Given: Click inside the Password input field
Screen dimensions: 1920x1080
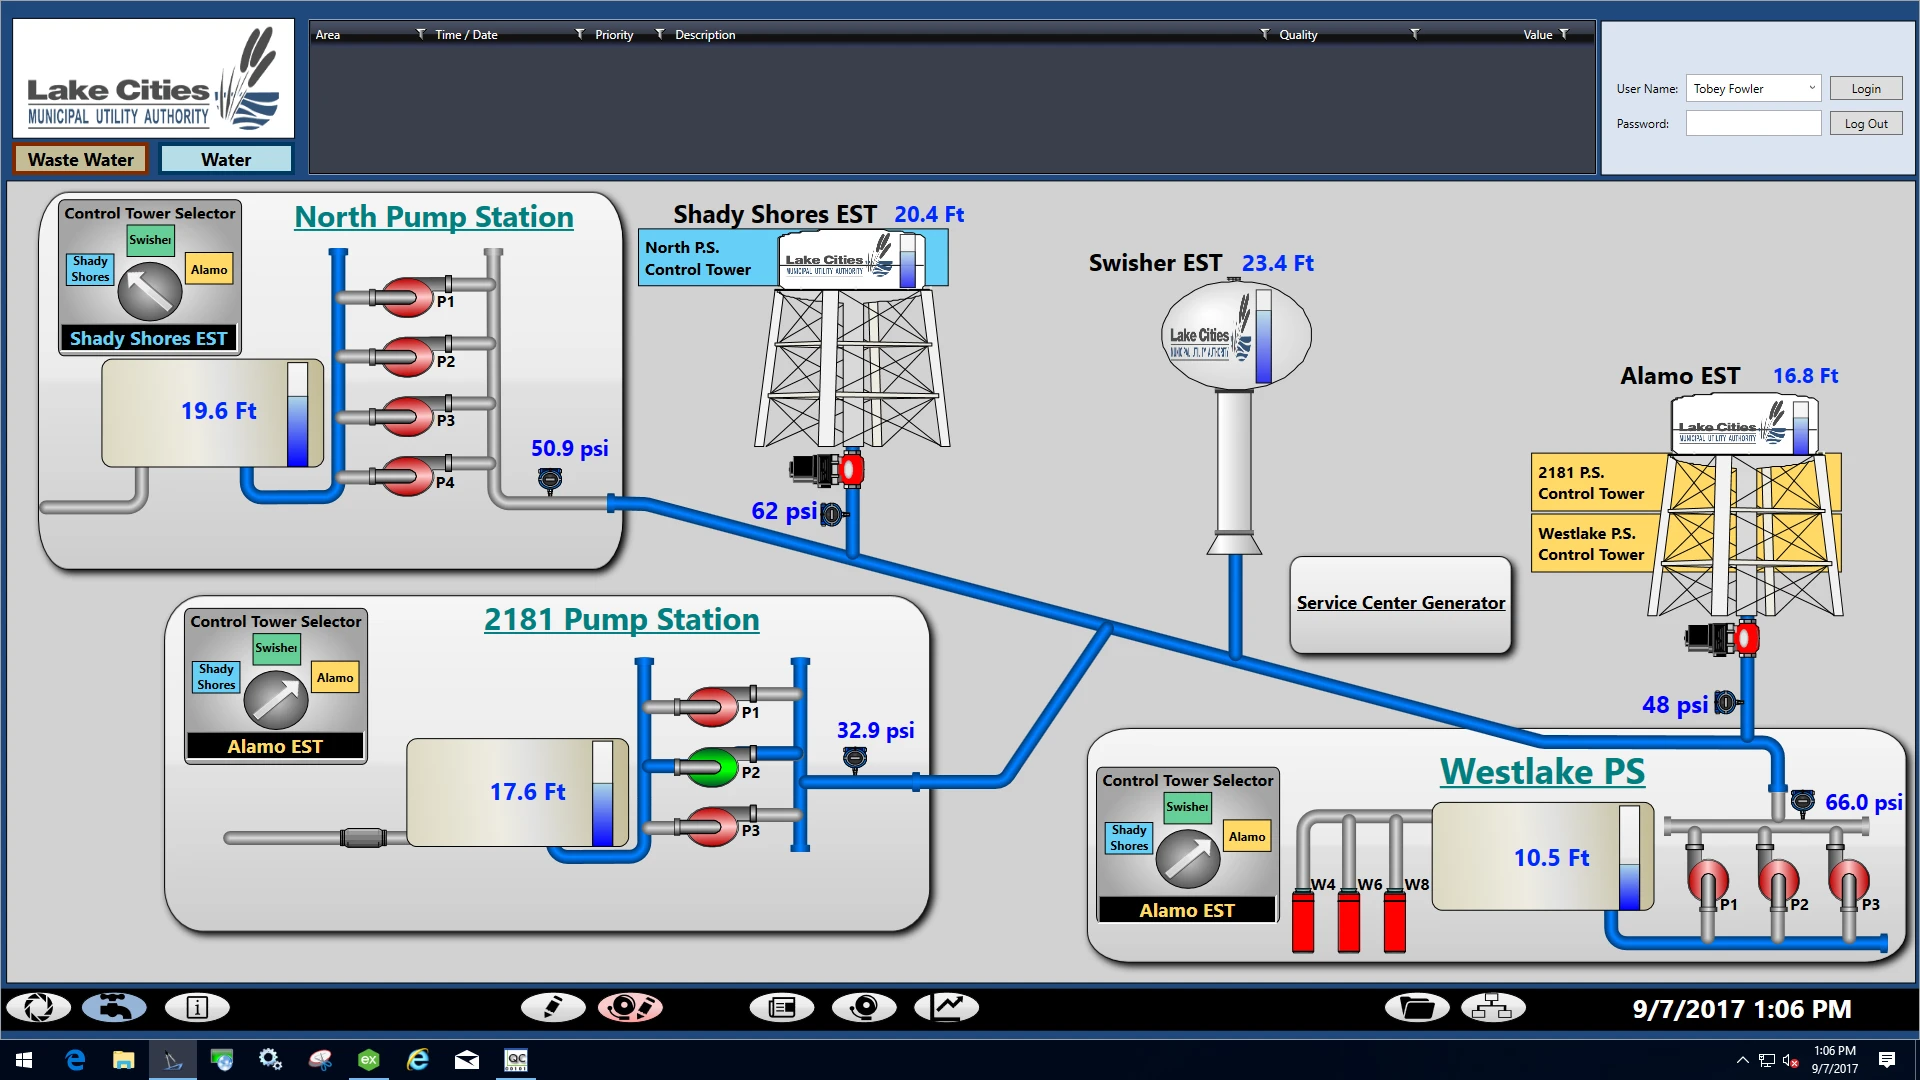Looking at the screenshot, I should pos(1752,122).
